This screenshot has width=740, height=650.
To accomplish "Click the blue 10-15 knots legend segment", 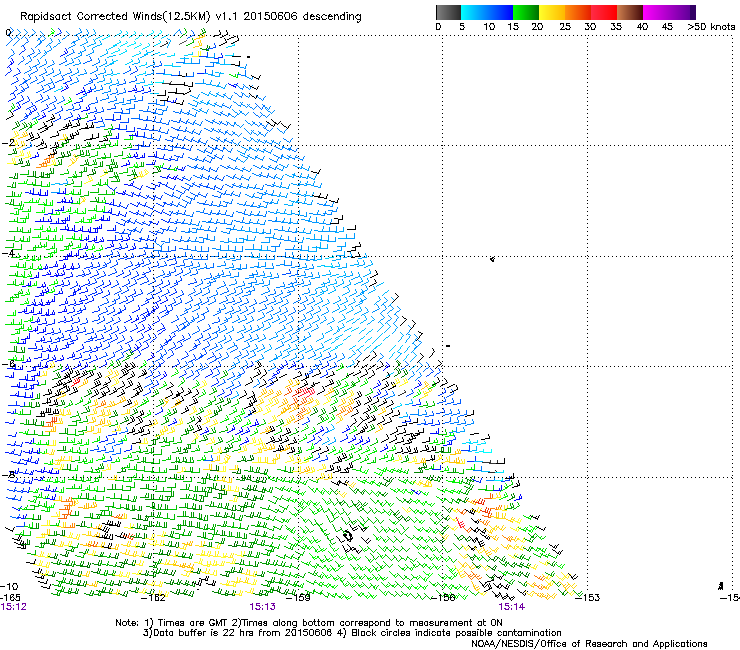I will pyautogui.click(x=500, y=12).
